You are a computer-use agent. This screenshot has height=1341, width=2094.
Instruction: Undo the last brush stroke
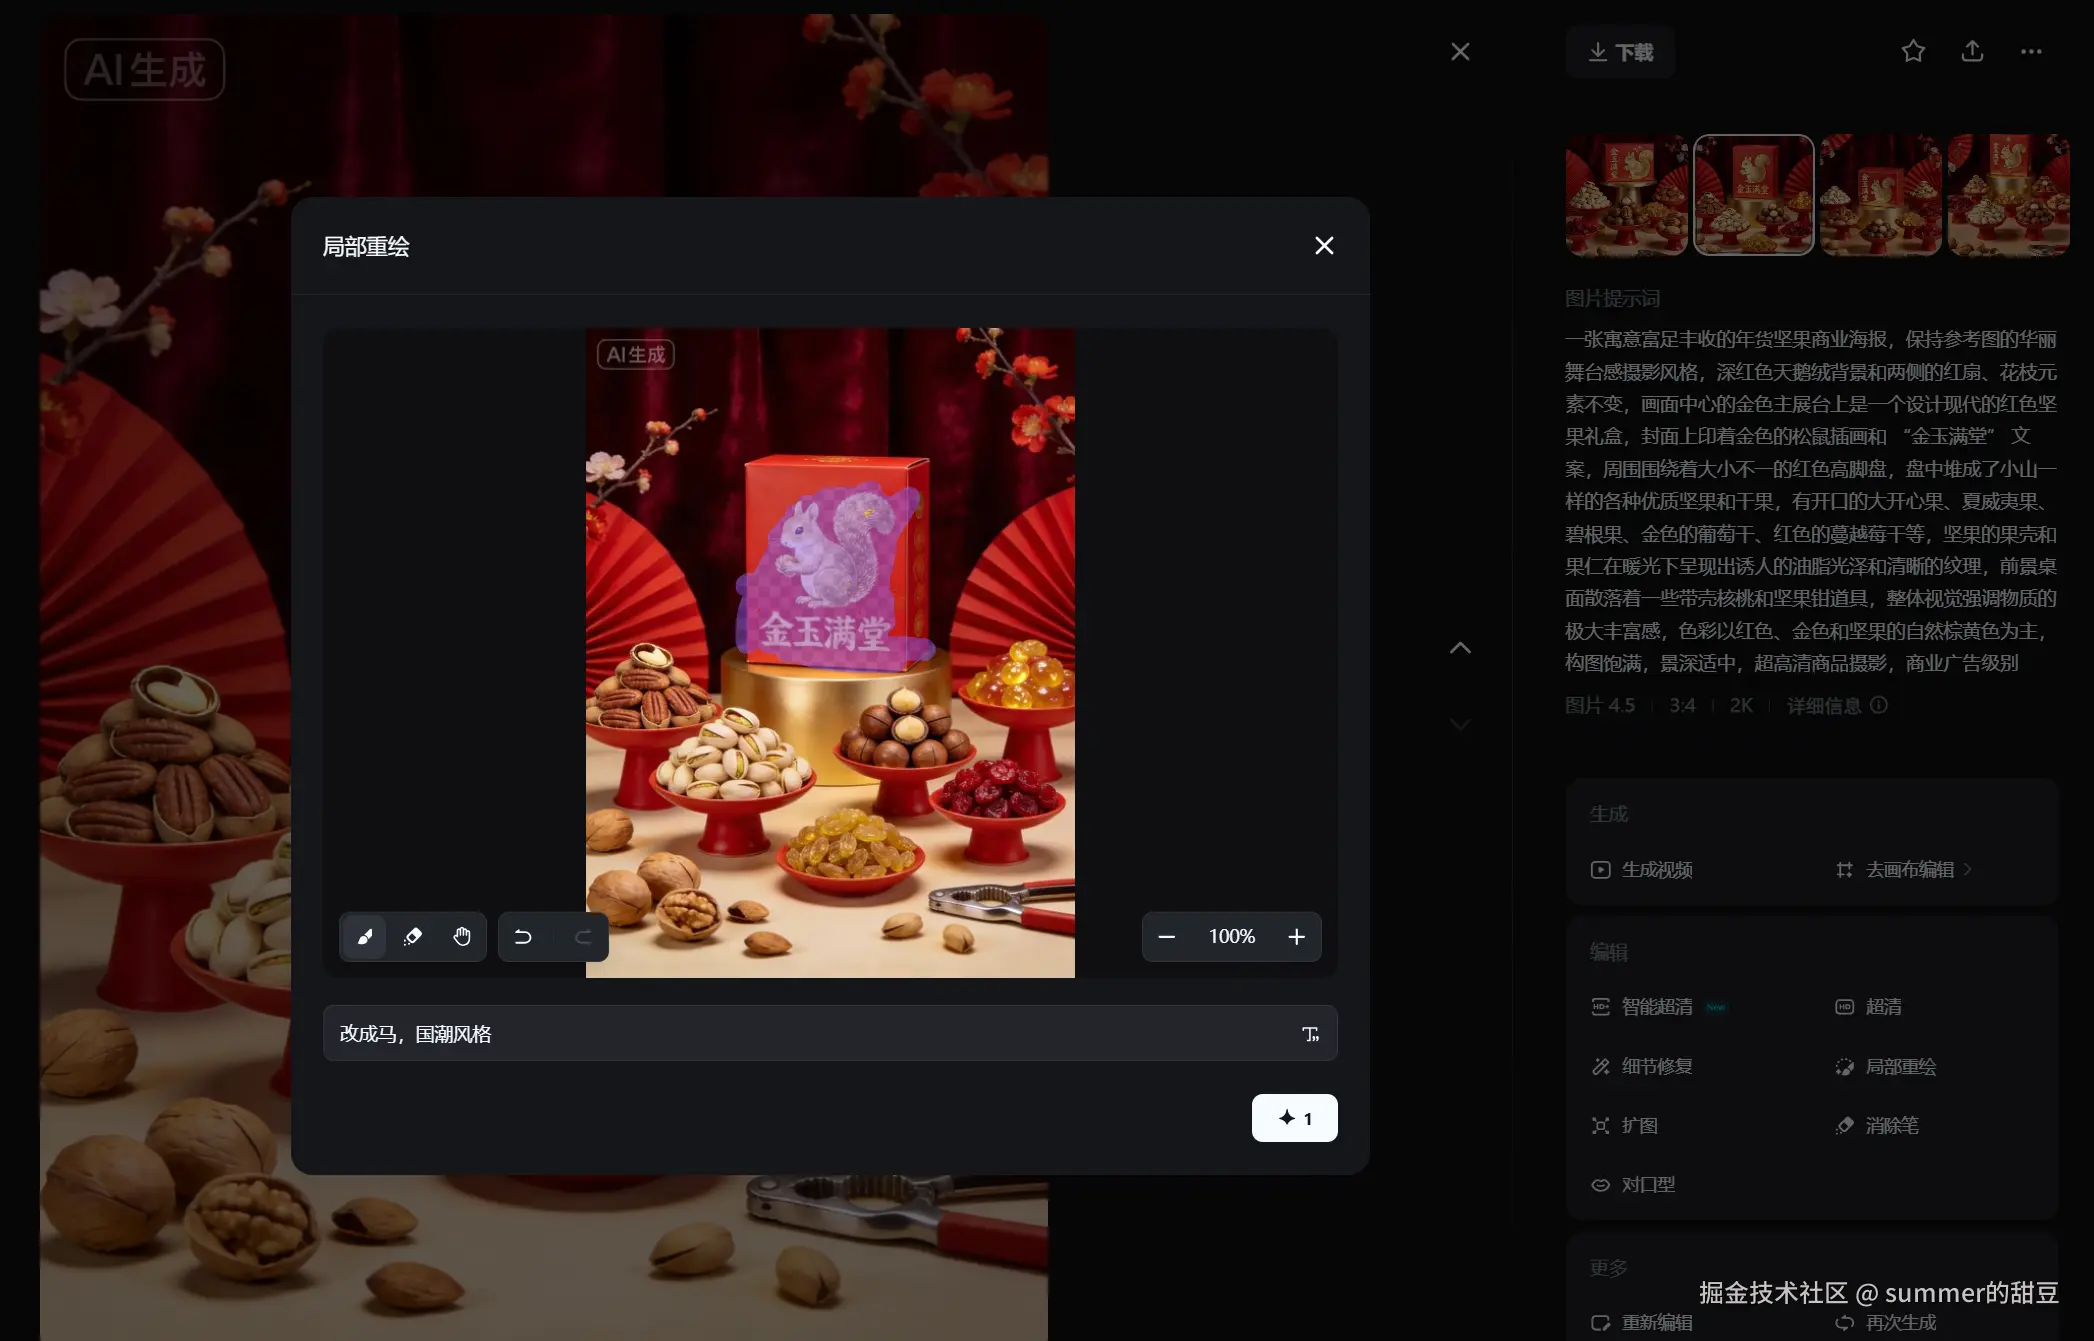(x=523, y=937)
